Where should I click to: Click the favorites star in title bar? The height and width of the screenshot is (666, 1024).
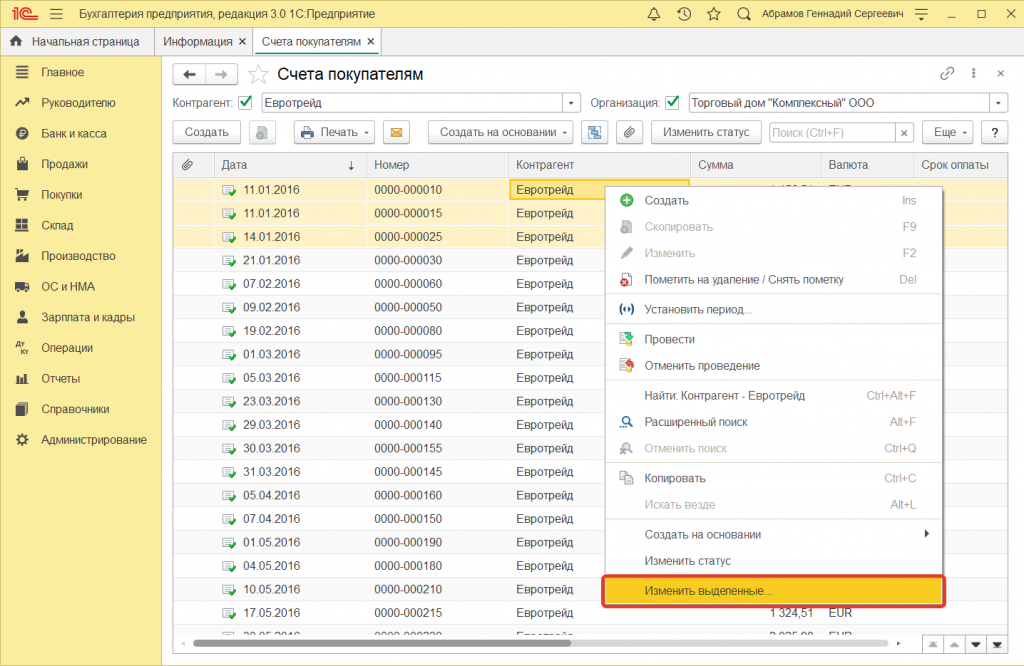pyautogui.click(x=713, y=15)
